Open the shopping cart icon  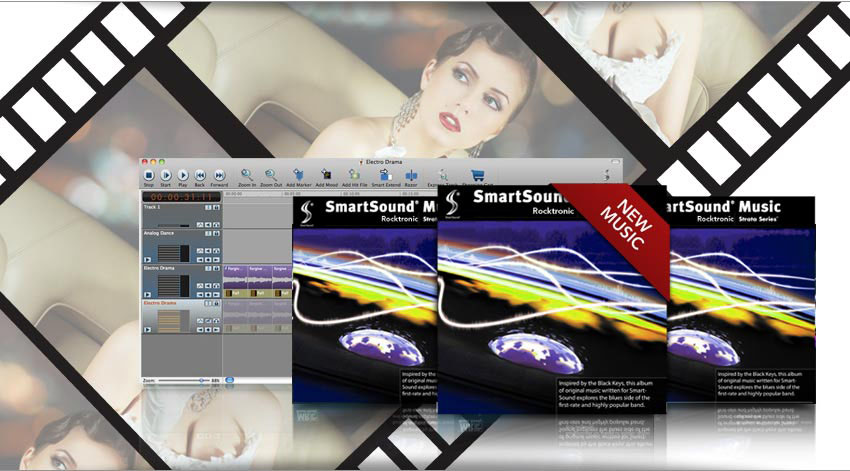477,176
